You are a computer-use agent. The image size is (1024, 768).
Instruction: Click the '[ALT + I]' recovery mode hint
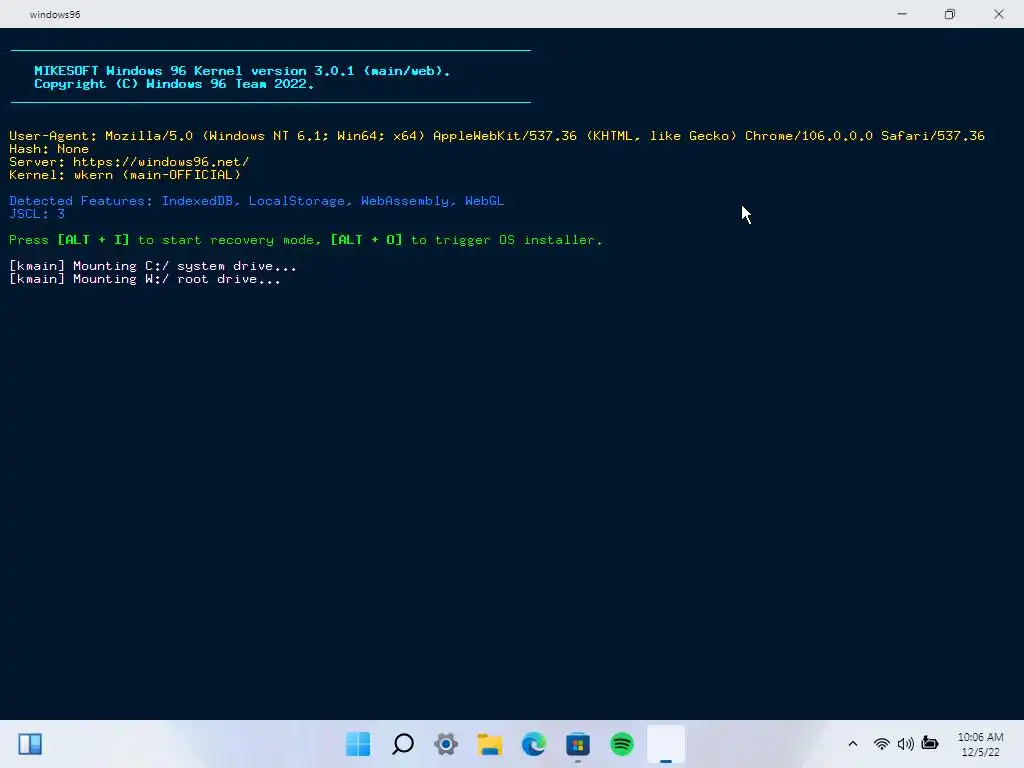[93, 240]
